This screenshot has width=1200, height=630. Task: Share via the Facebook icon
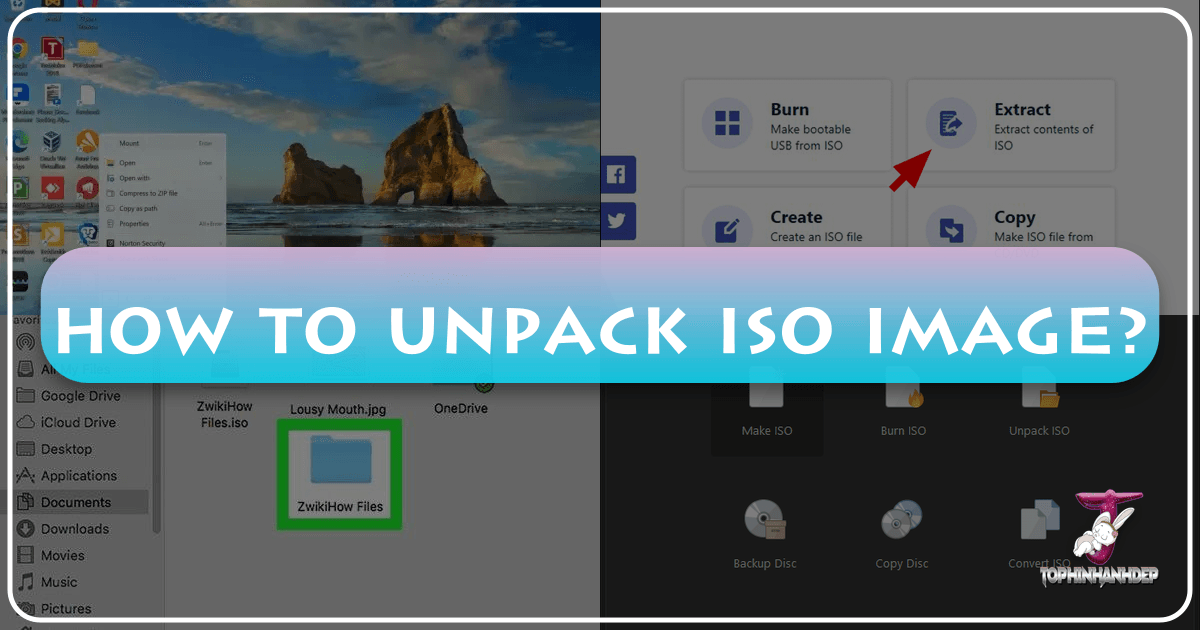click(x=618, y=174)
